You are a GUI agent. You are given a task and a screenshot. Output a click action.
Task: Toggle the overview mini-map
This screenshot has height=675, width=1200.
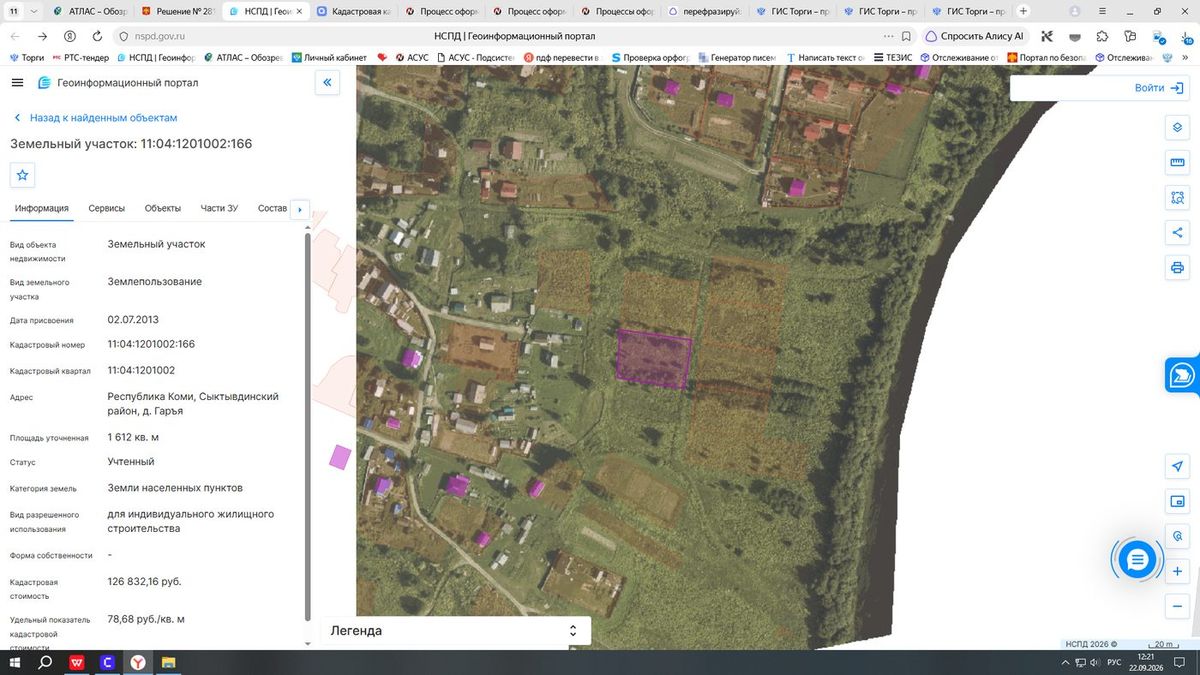tap(1177, 501)
